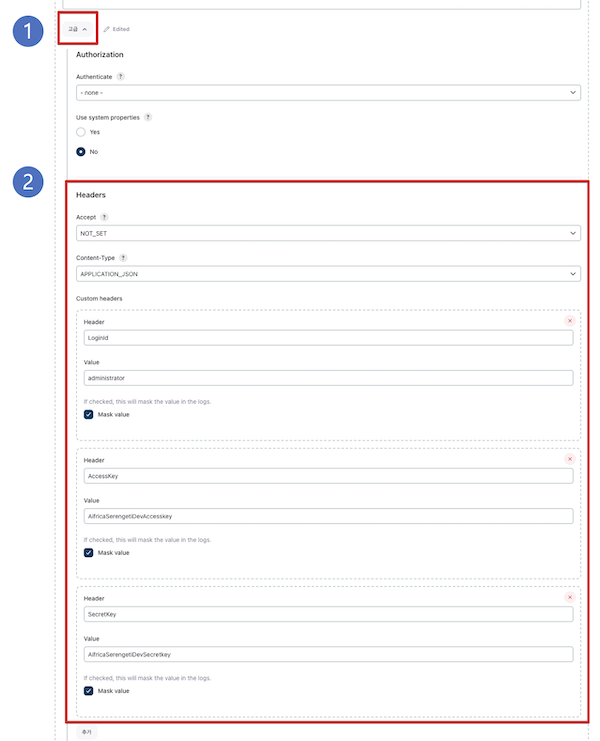Click the 추가 add button
600x741 pixels.
pos(86,732)
